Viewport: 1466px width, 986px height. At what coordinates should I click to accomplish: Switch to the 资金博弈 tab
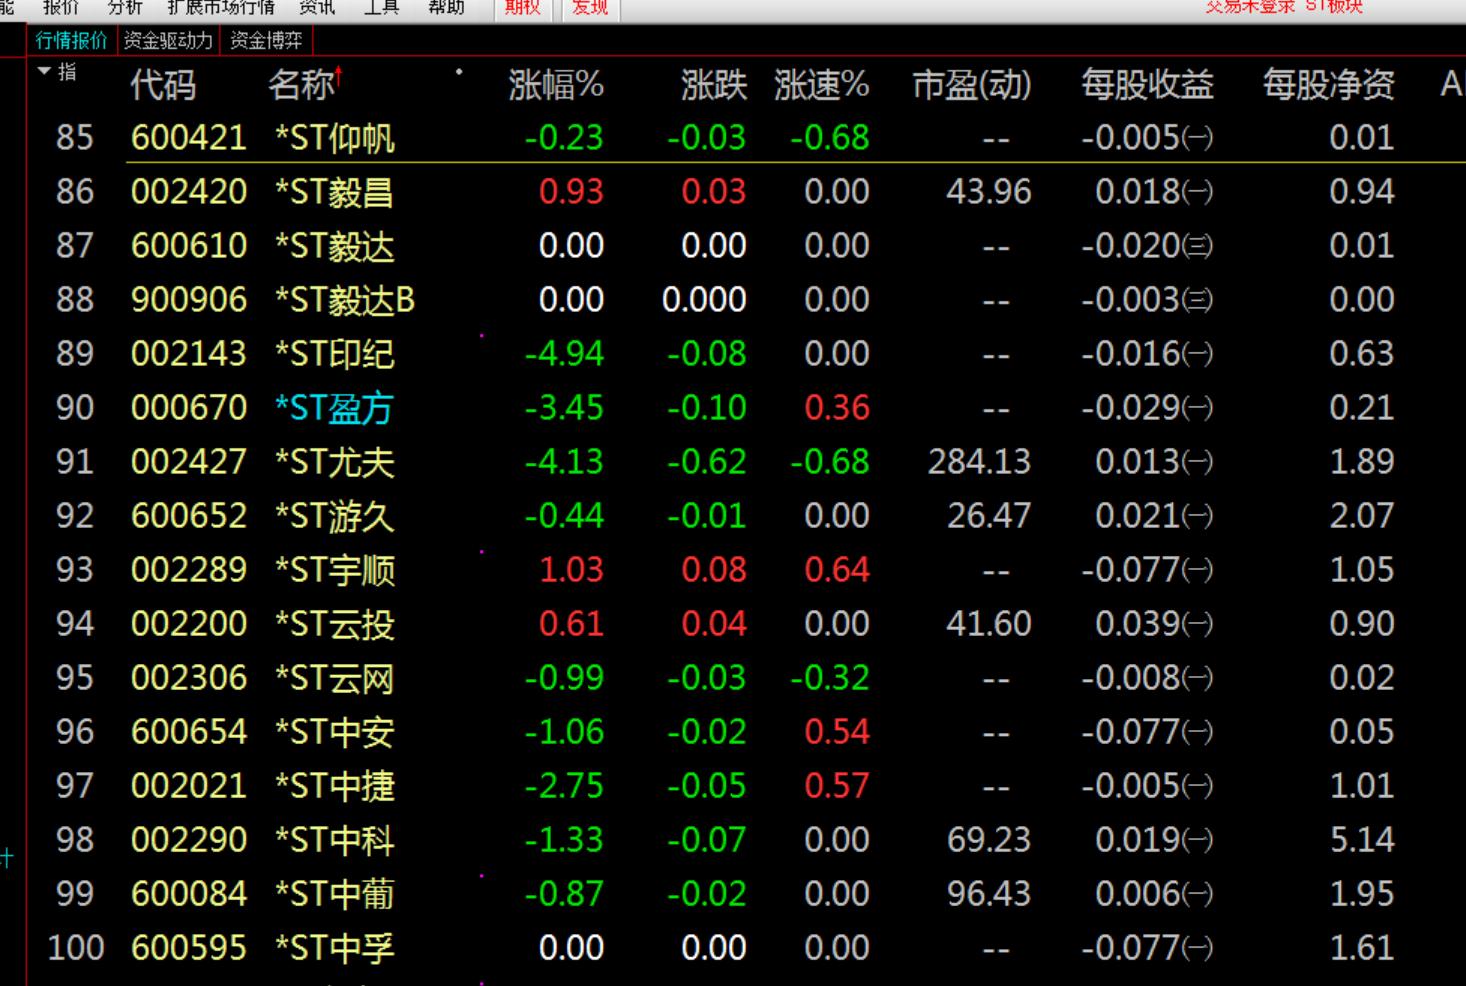coord(266,40)
